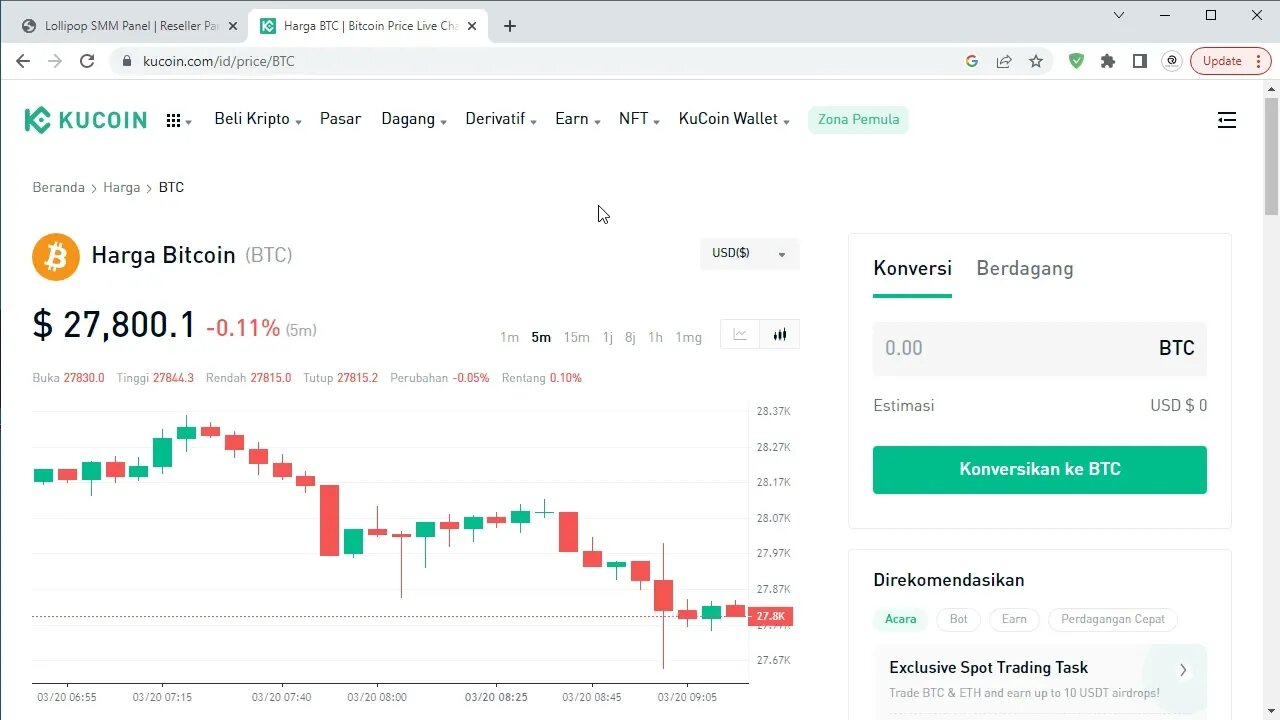1280x720 pixels.
Task: Open the USD($) currency dropdown
Action: pos(750,254)
